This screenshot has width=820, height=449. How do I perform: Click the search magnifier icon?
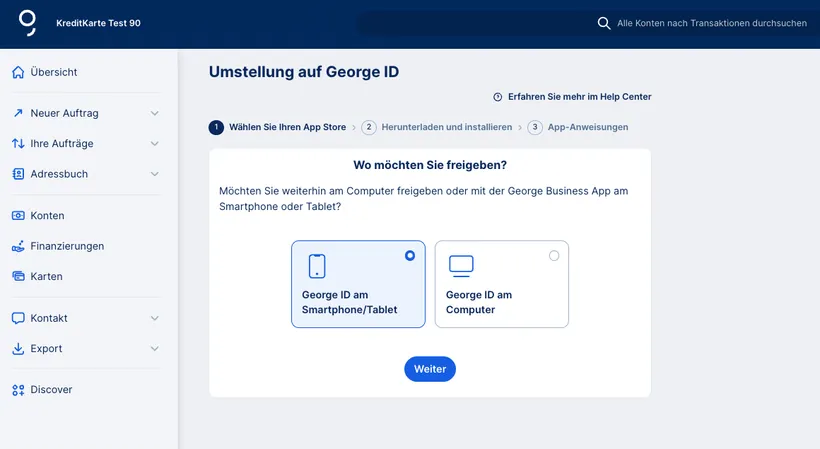click(604, 23)
